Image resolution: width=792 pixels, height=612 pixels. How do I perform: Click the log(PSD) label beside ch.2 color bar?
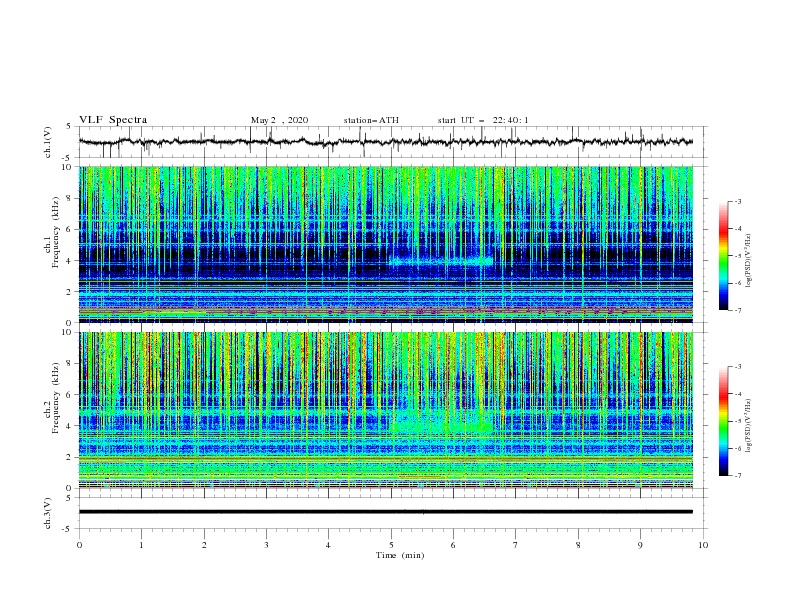point(749,426)
